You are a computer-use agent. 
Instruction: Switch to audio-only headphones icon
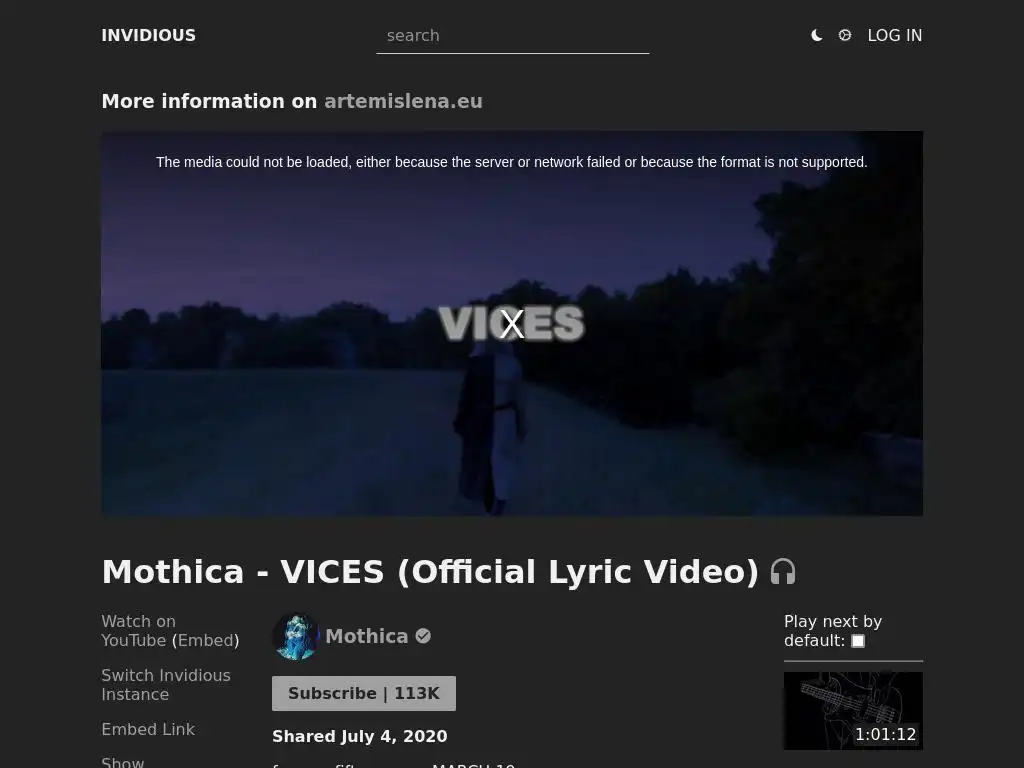782,571
